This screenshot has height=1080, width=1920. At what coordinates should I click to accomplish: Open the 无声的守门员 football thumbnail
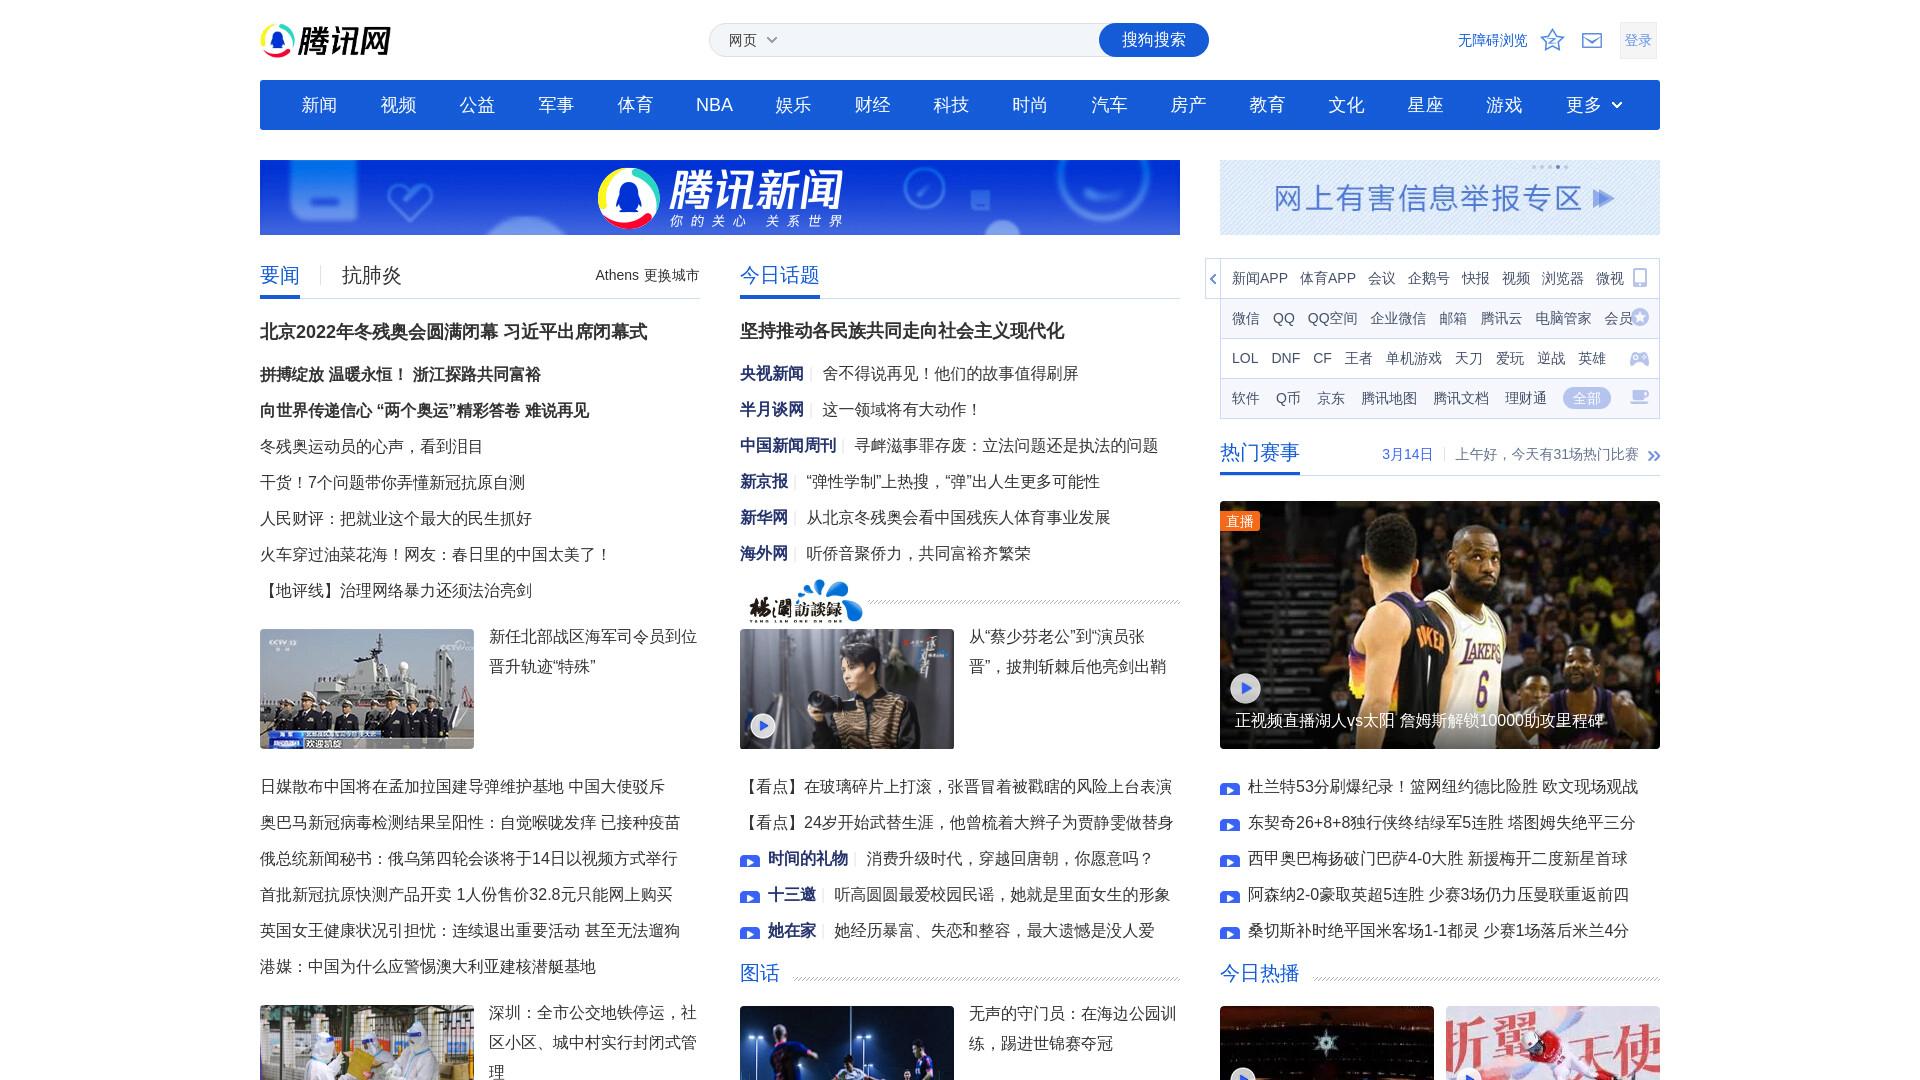click(847, 1043)
